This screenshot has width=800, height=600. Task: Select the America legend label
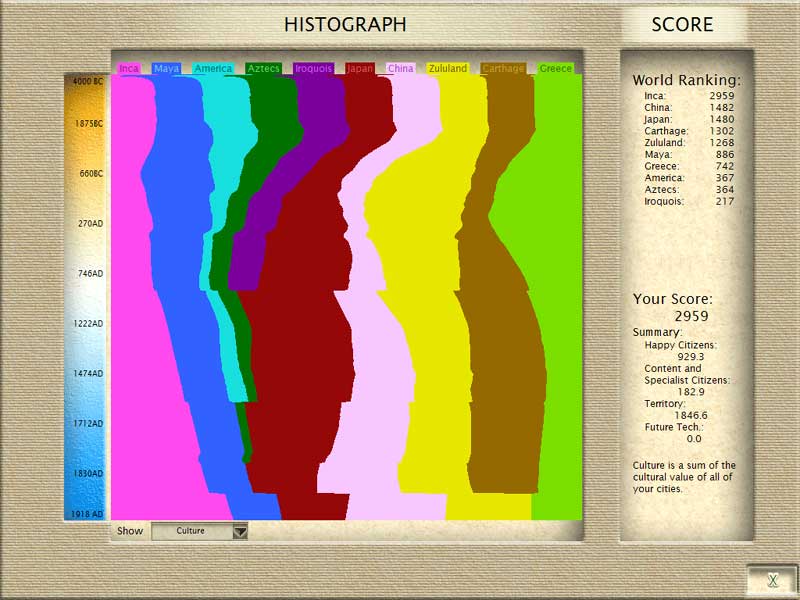213,69
